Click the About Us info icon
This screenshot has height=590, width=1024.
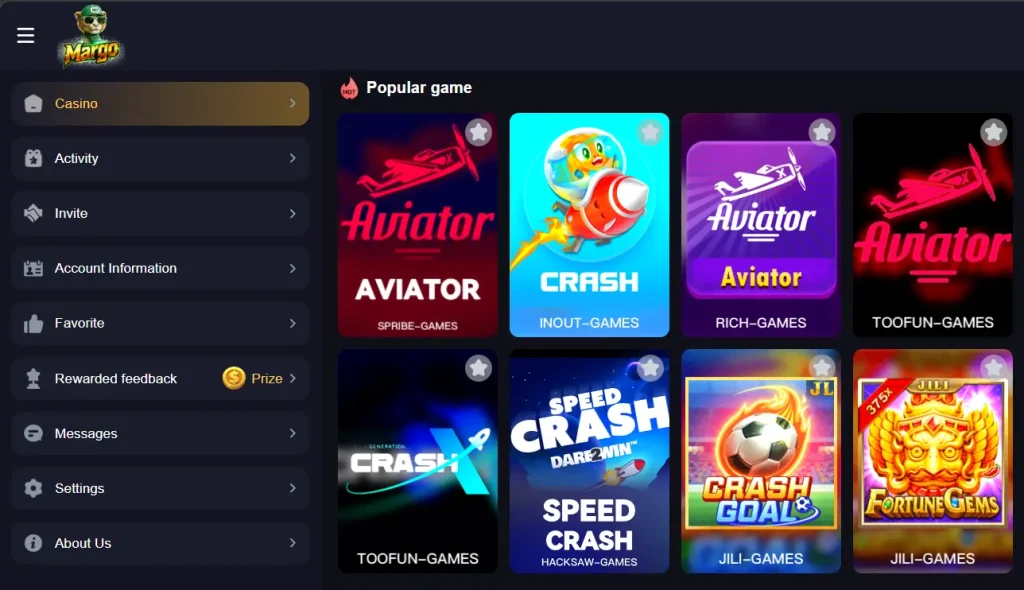coord(33,543)
